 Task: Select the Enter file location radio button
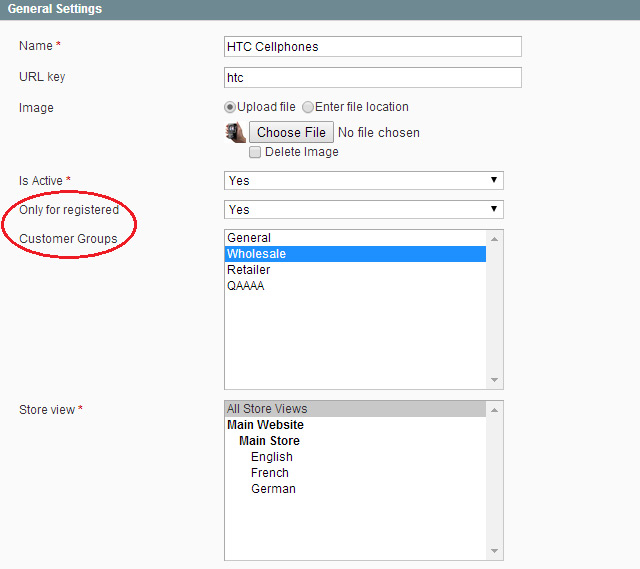click(x=308, y=107)
